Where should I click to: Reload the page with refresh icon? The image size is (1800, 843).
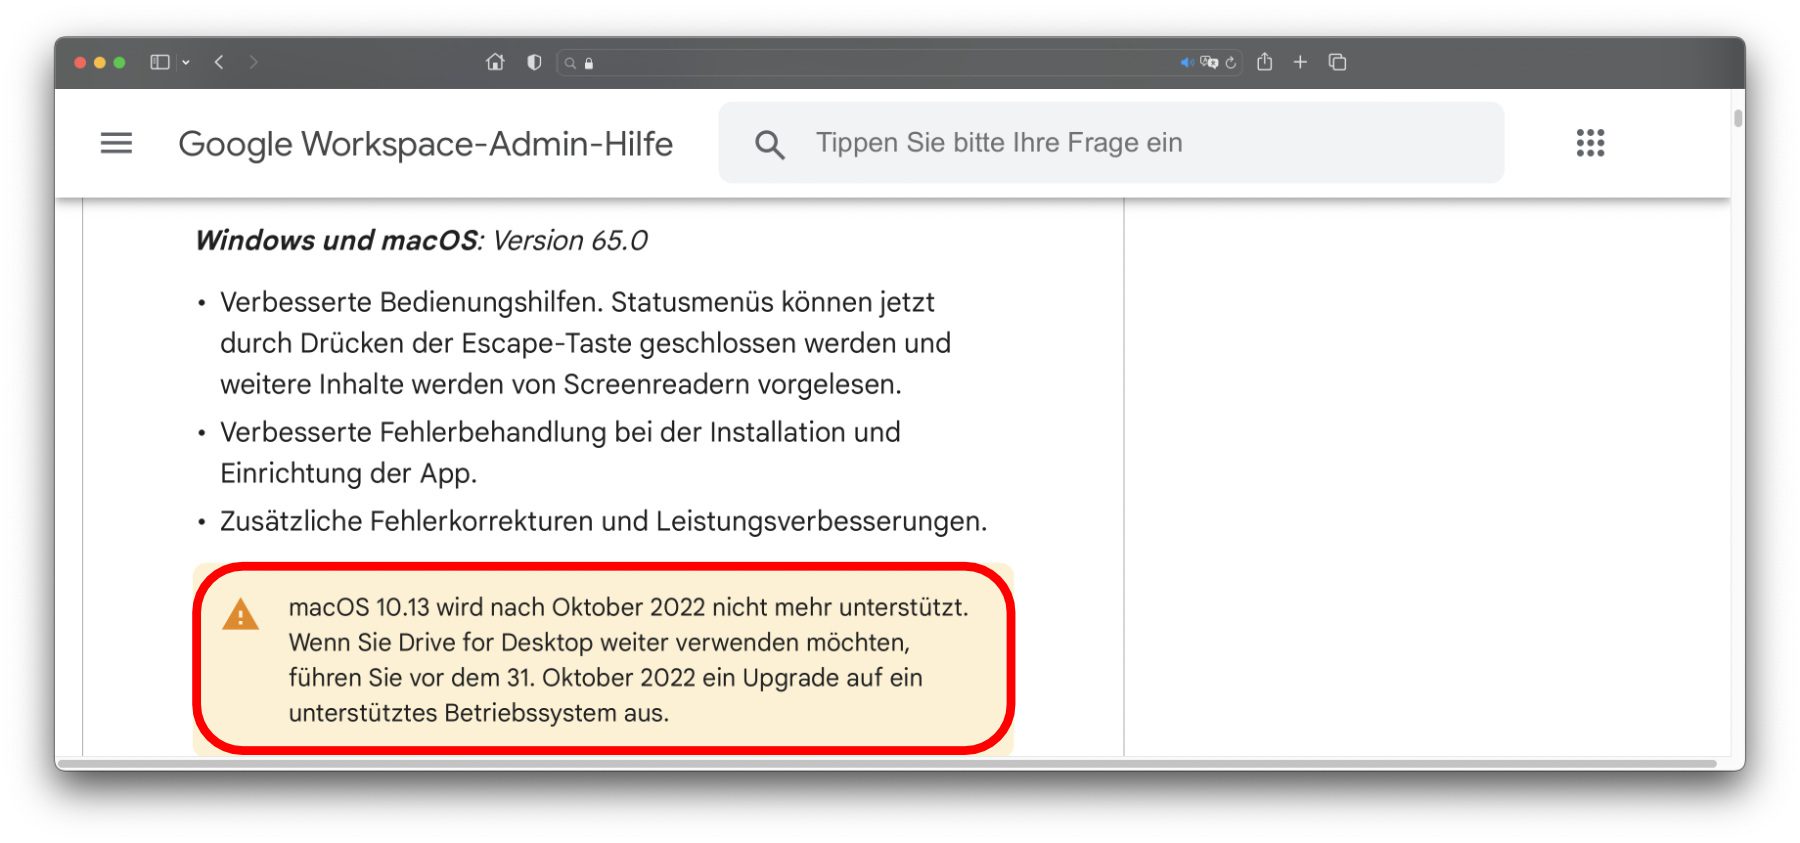1231,62
